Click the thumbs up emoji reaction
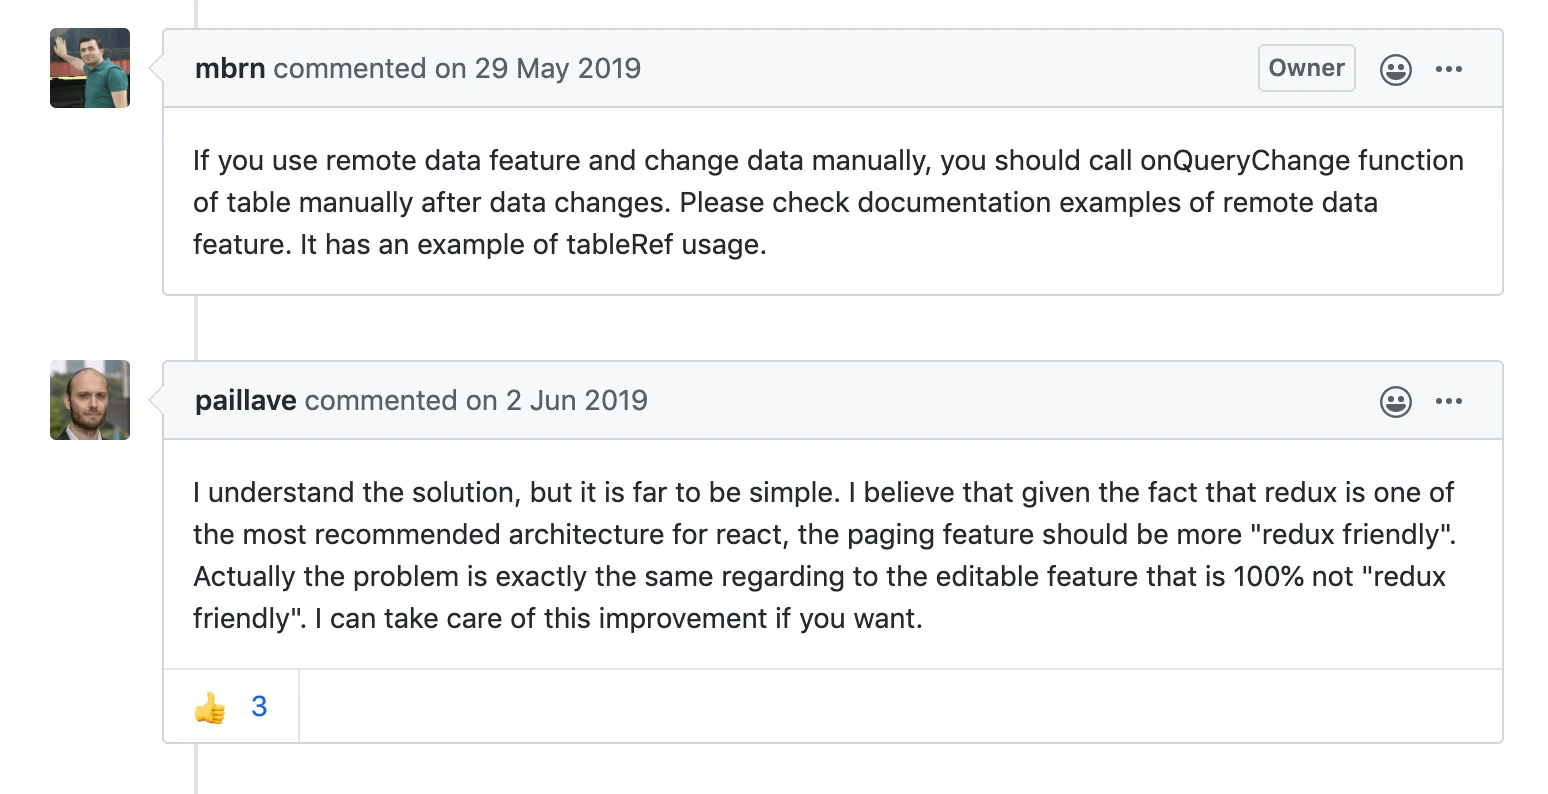 [210, 707]
